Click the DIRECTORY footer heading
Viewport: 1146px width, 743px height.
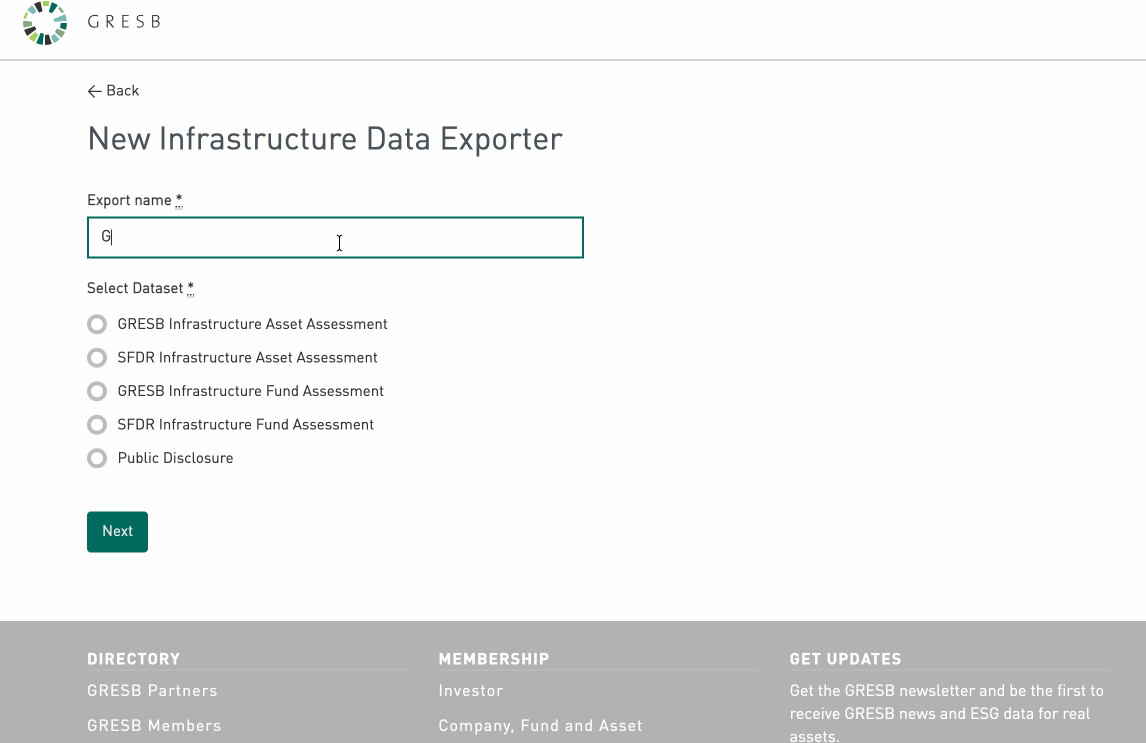[x=133, y=659]
